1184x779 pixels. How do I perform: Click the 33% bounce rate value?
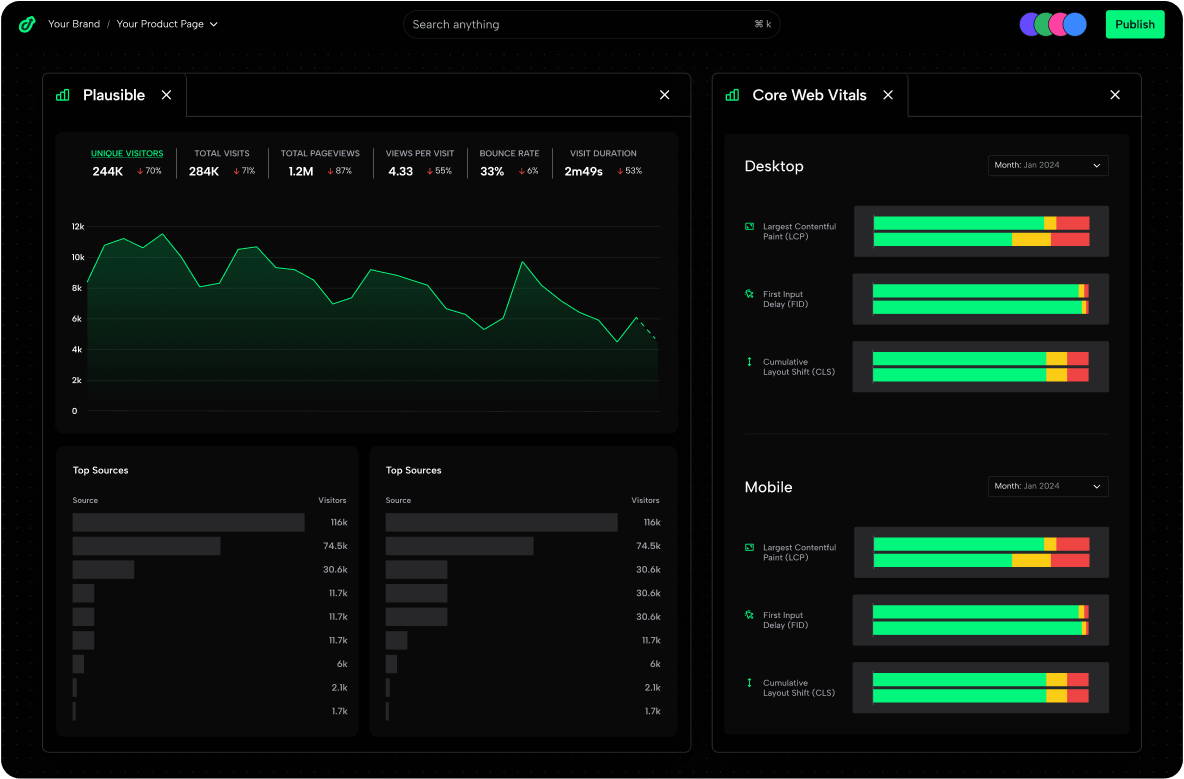tap(492, 171)
